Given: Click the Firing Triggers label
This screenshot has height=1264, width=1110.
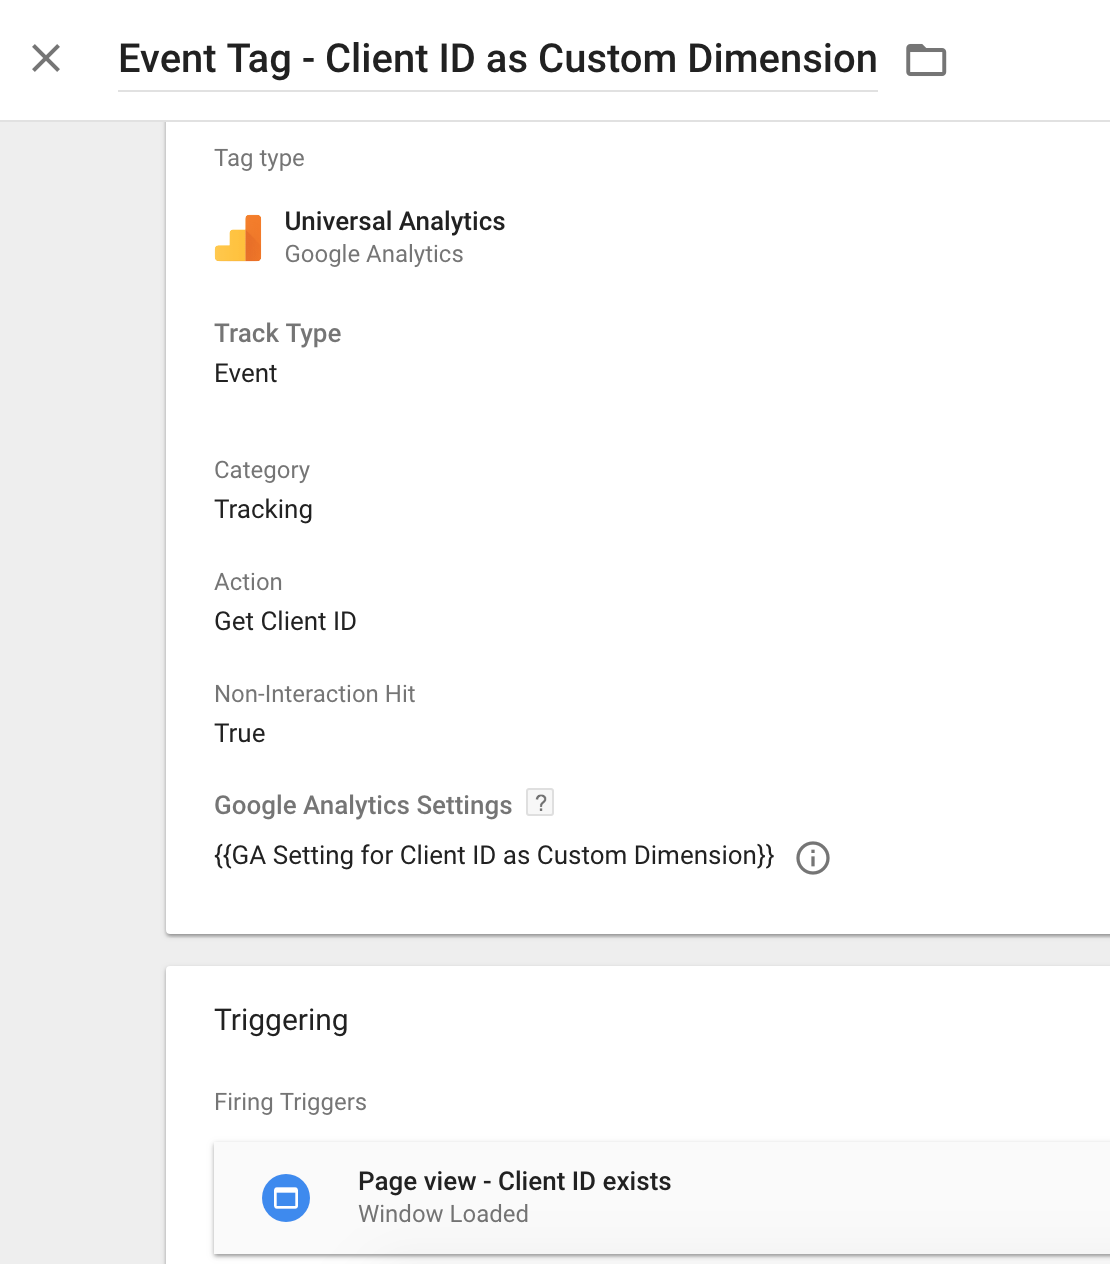Looking at the screenshot, I should pyautogui.click(x=291, y=1102).
